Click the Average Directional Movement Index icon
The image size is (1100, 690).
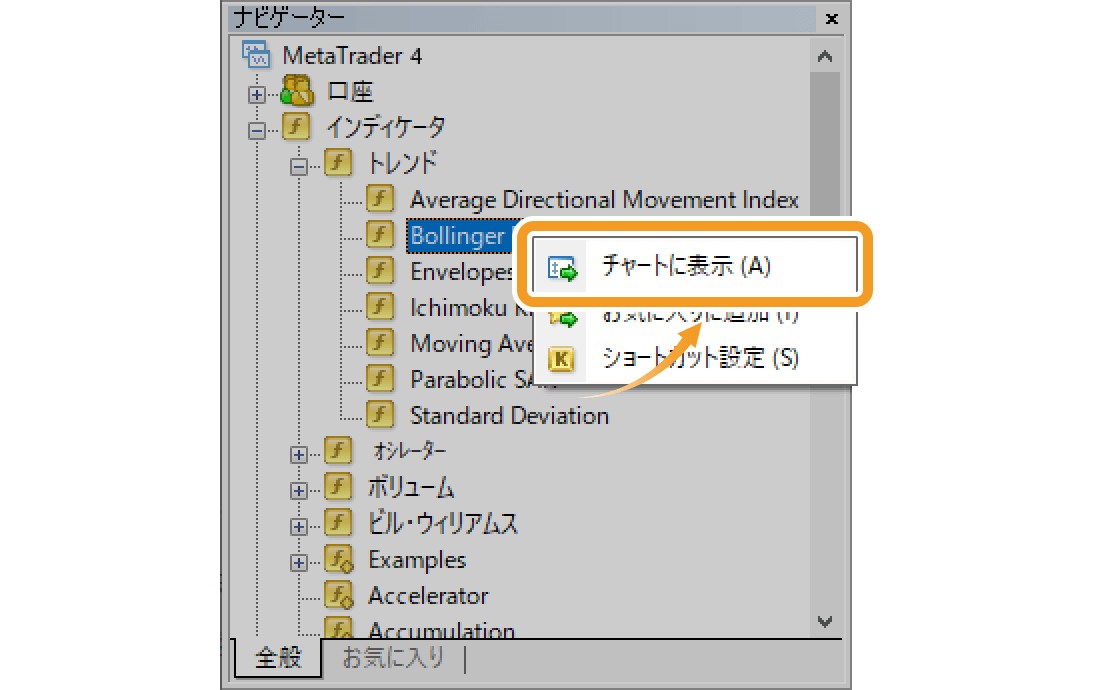380,198
